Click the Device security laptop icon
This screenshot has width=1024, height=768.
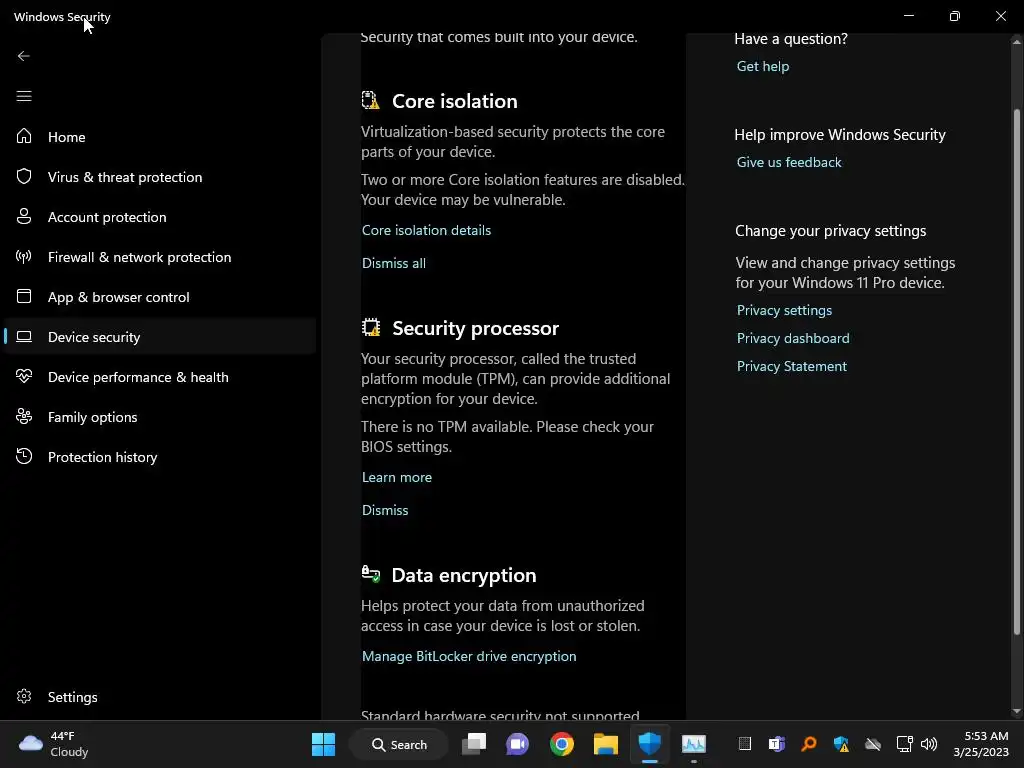point(24,337)
